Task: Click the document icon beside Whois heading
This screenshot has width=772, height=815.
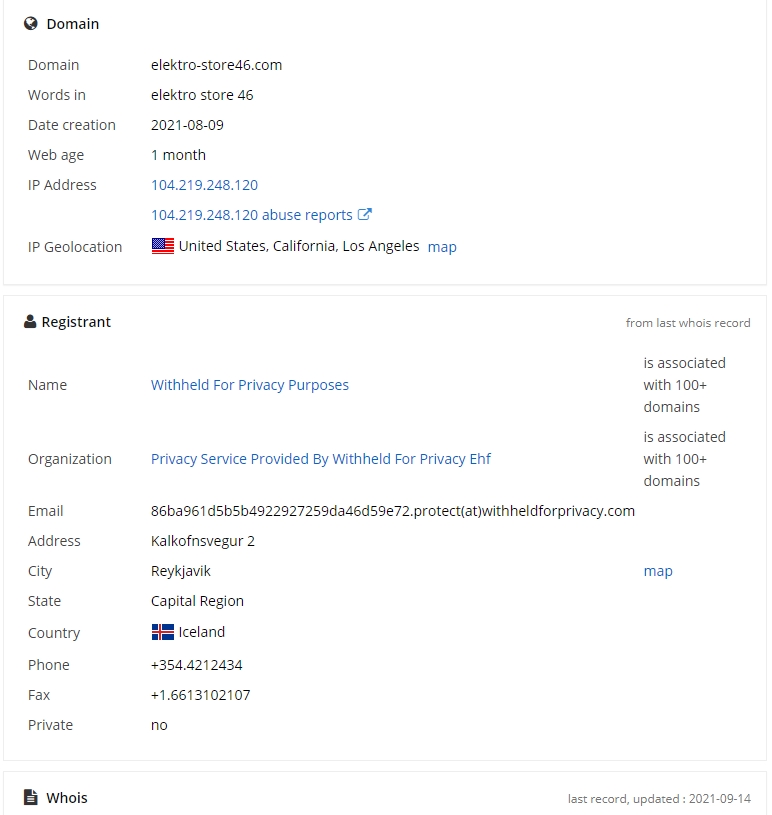Action: point(31,797)
